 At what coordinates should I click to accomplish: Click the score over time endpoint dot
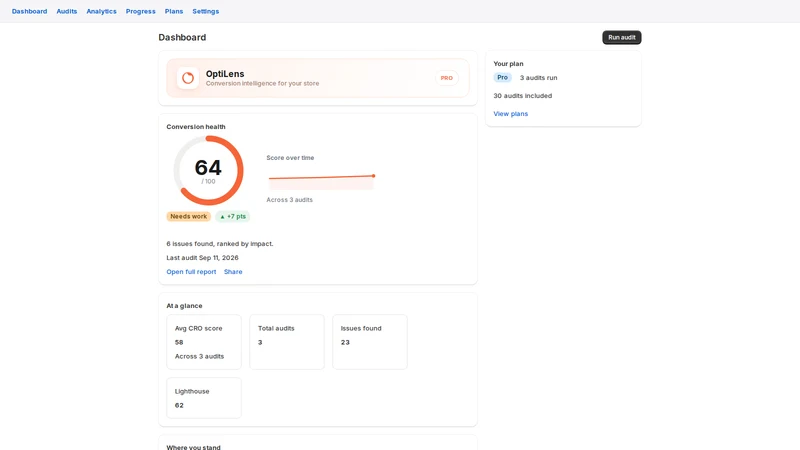373,176
